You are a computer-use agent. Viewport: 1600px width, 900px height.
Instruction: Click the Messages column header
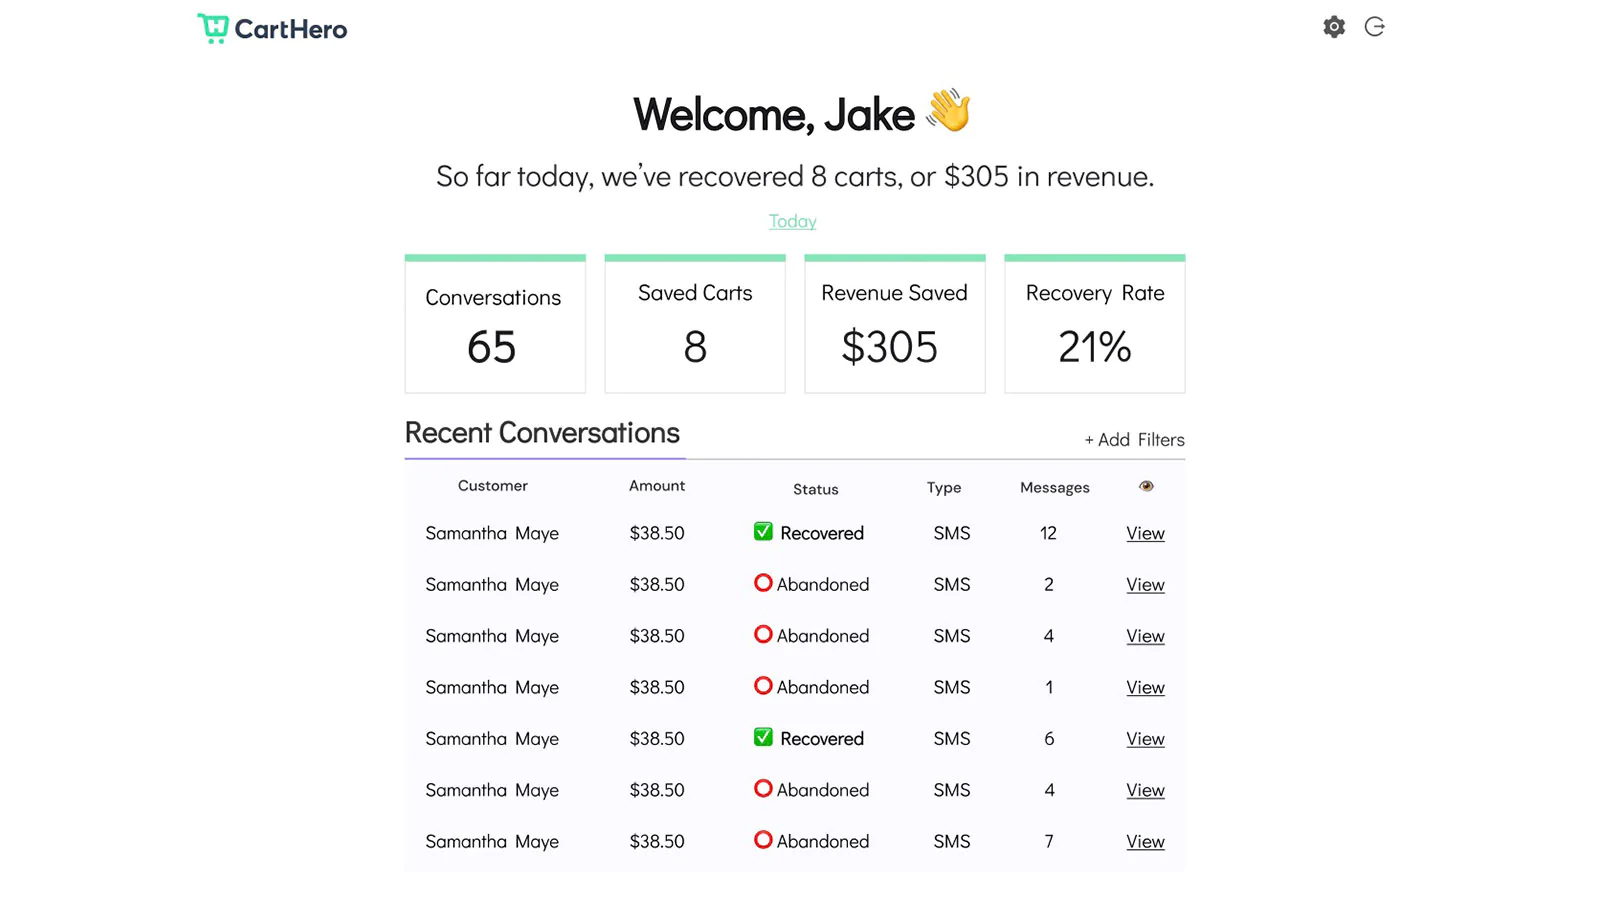[1054, 488]
